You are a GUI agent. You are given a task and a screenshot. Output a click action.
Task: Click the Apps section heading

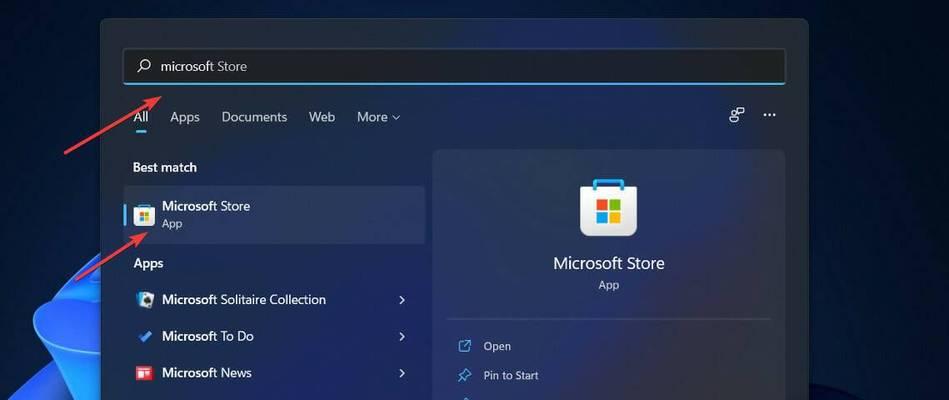pyautogui.click(x=148, y=263)
